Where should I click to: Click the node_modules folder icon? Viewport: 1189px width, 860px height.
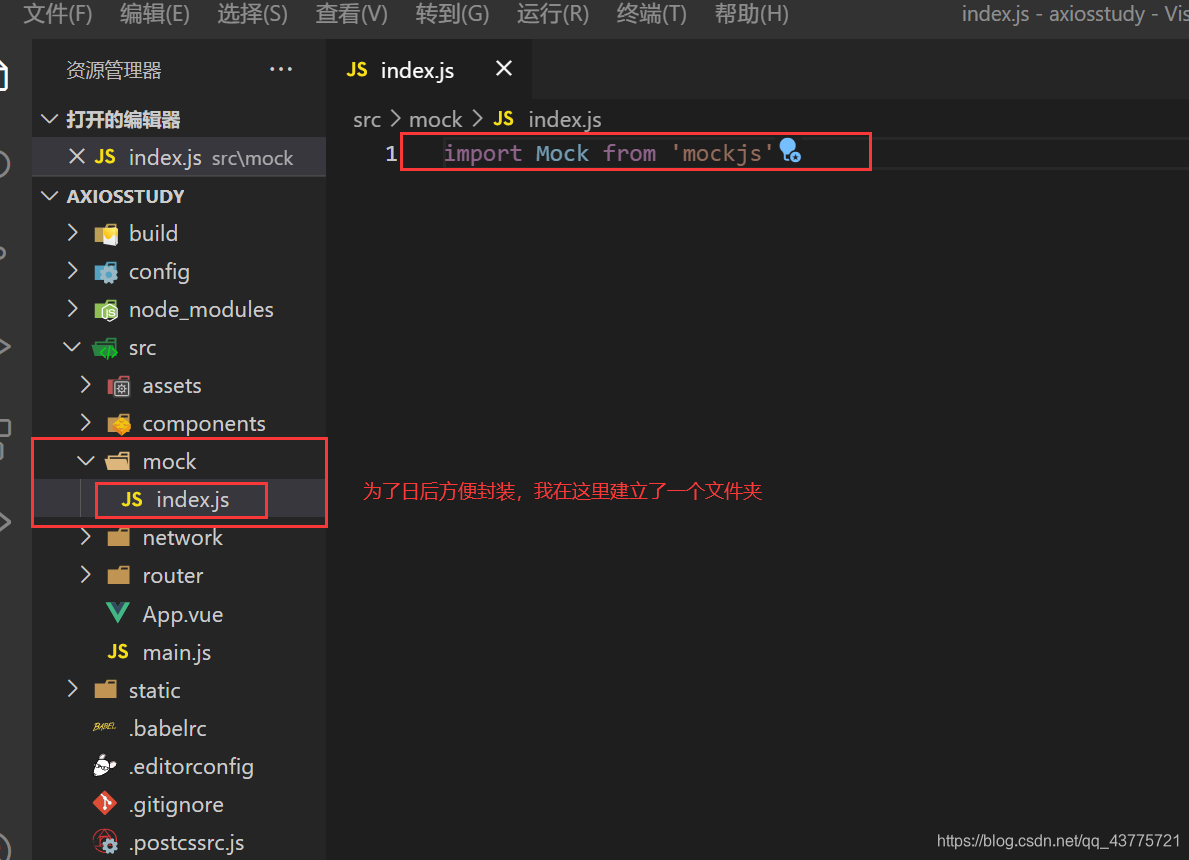[x=106, y=309]
